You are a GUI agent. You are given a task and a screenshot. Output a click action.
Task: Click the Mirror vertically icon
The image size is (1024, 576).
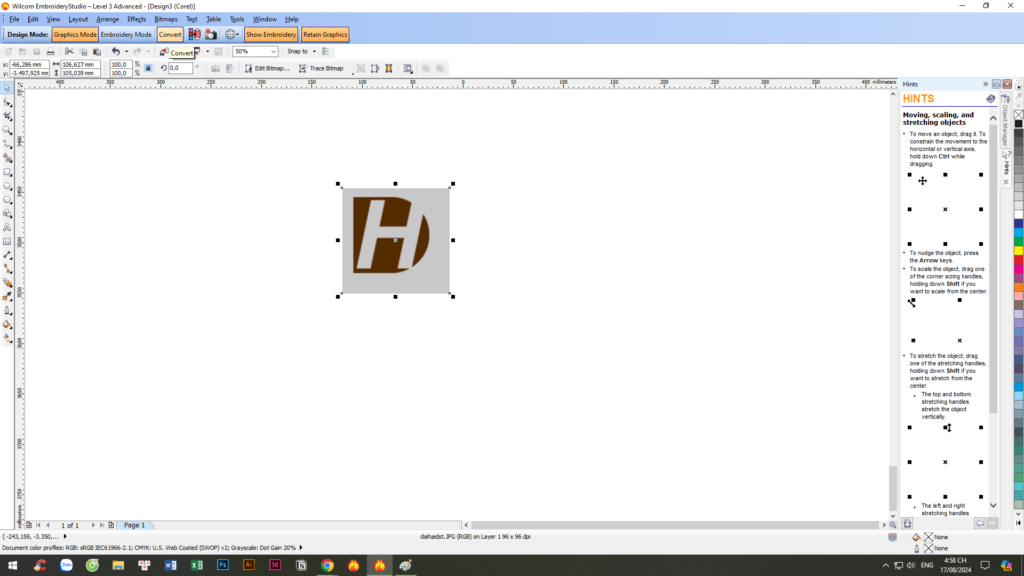point(229,69)
